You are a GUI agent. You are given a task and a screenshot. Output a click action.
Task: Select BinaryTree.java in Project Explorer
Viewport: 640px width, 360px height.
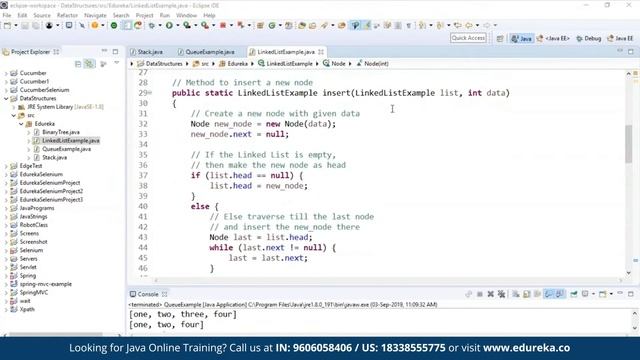tap(61, 132)
